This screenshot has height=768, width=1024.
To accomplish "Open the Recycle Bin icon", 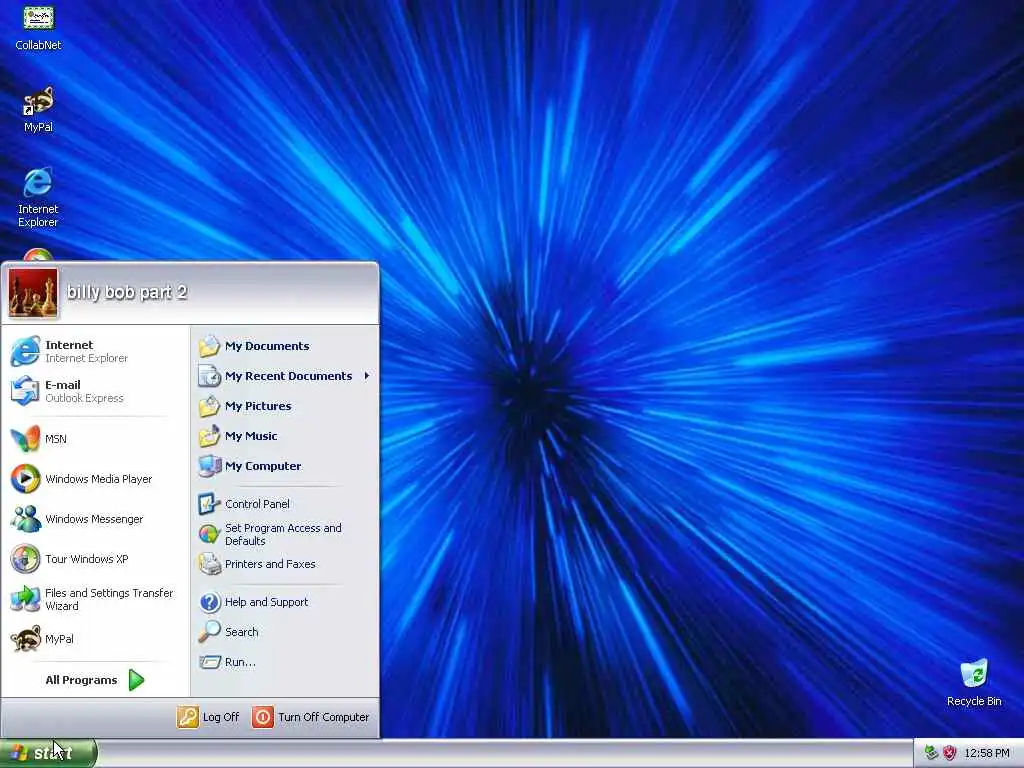I will [x=974, y=683].
